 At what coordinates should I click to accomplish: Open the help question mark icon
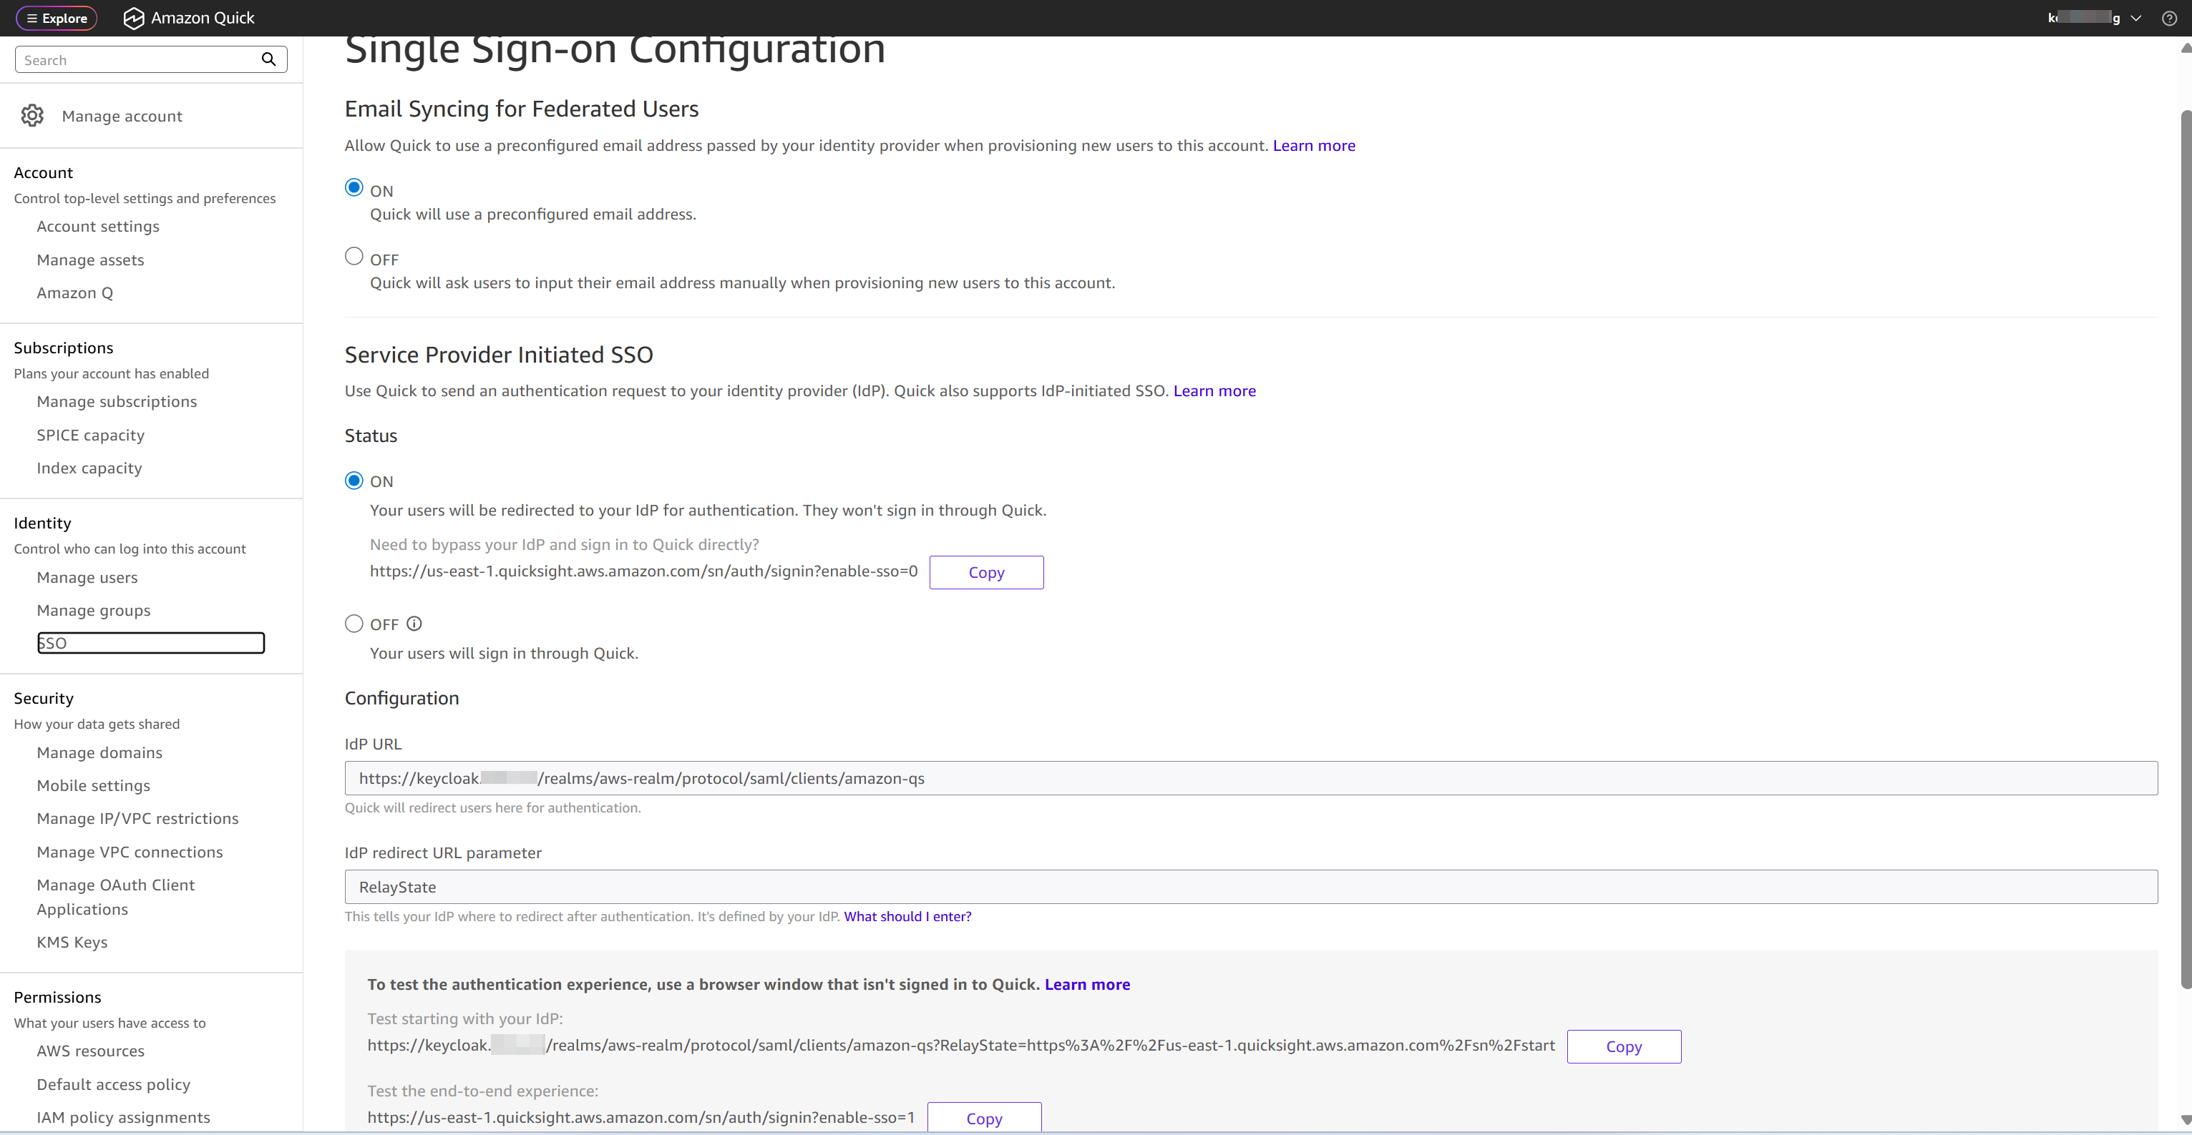2169,18
